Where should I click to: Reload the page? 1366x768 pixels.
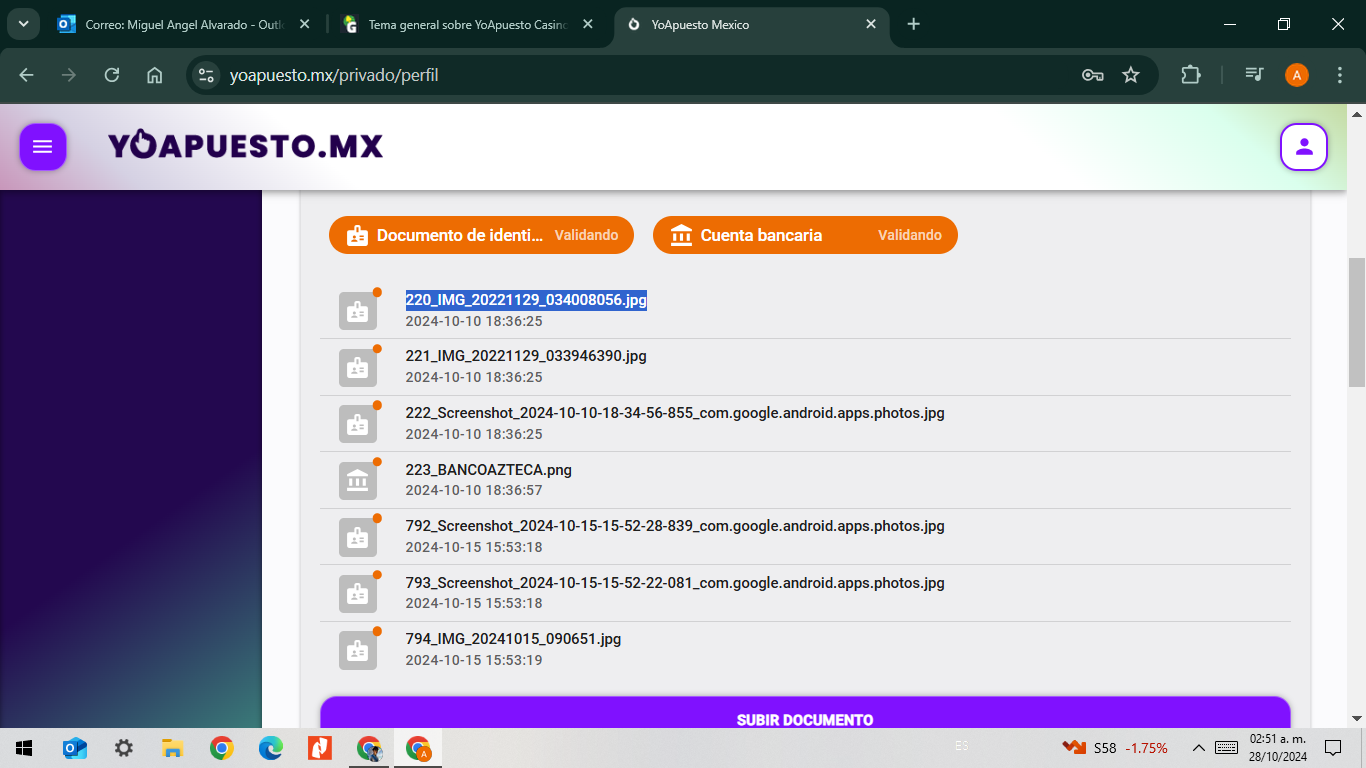pyautogui.click(x=112, y=74)
